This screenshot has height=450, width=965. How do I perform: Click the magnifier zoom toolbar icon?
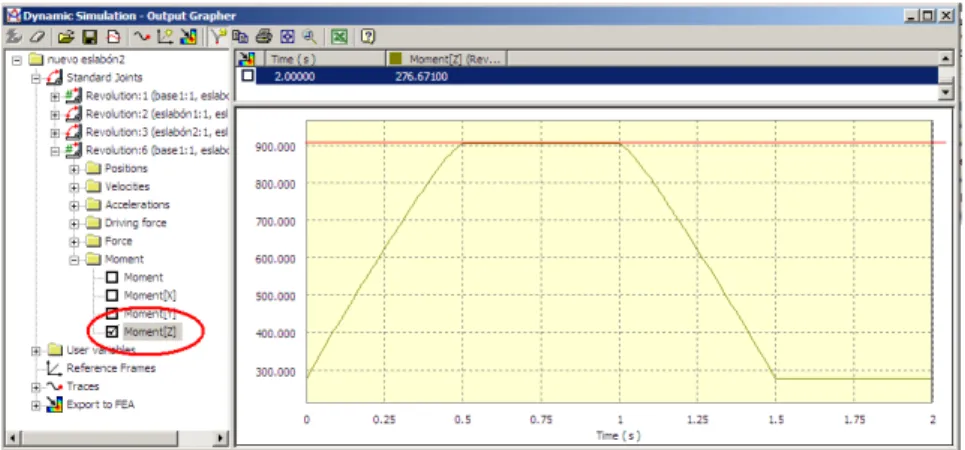tap(310, 37)
